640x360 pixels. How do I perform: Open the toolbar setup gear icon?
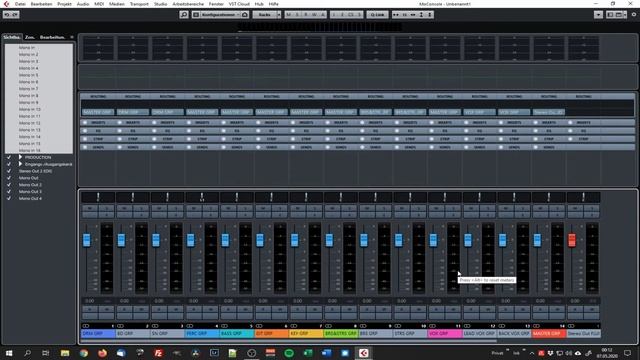634,15
